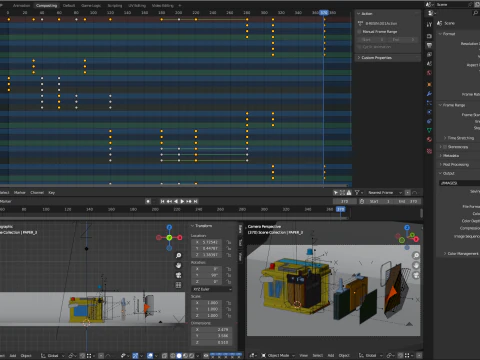Click the timeline vertical scrollbar

[421, 213]
